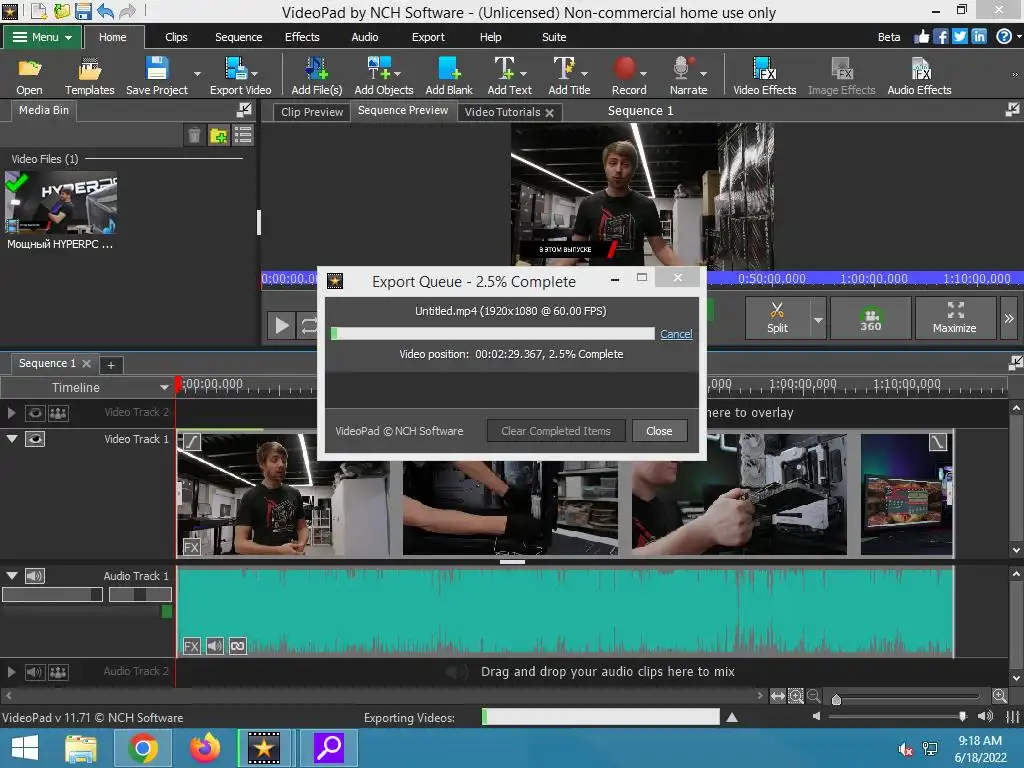Toggle the group icon on Video Track 2
The width and height of the screenshot is (1024, 768).
(x=58, y=413)
